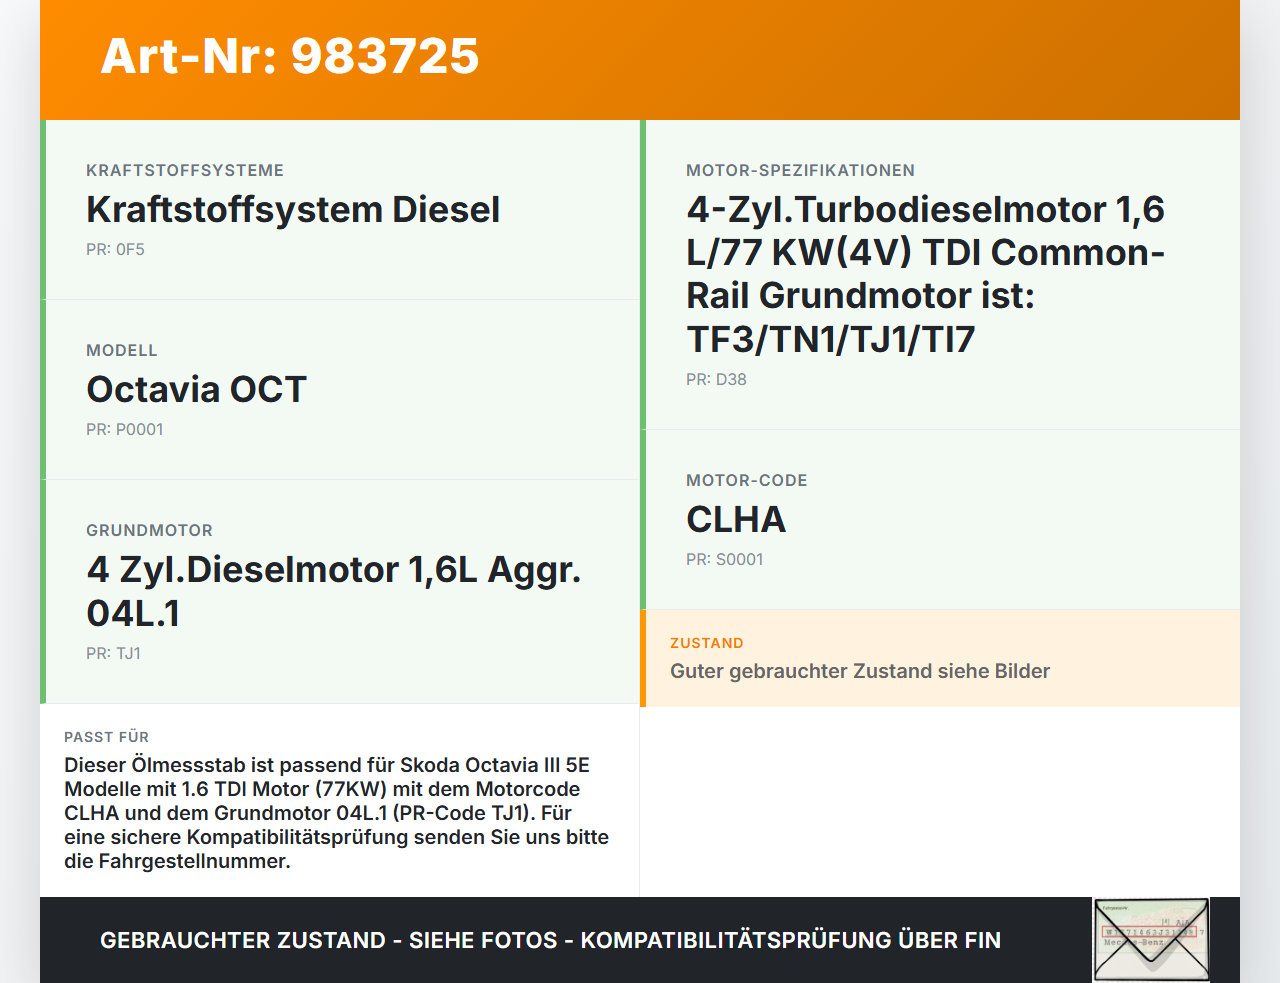This screenshot has height=983, width=1280.
Task: Click the KRAFTSTOFFSYSTEME section label
Action: tap(185, 171)
